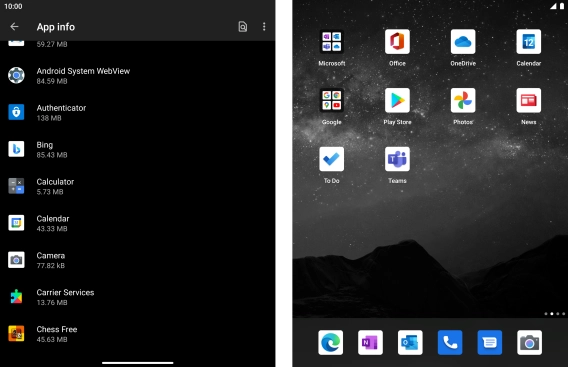Image resolution: width=568 pixels, height=367 pixels.
Task: Launch OneDrive from home screen
Action: (x=463, y=42)
